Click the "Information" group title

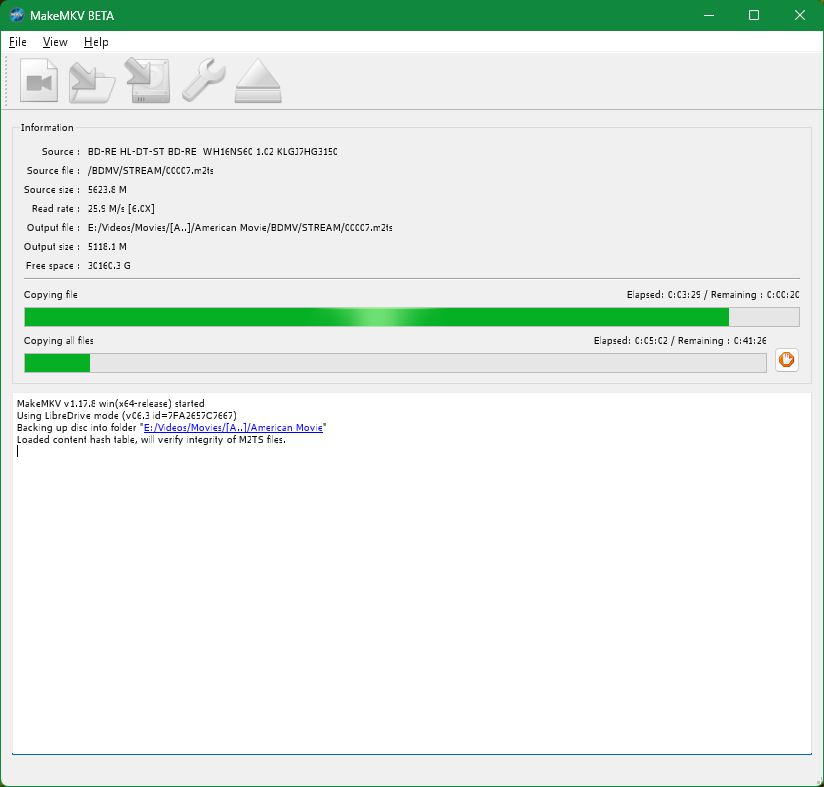pyautogui.click(x=47, y=128)
